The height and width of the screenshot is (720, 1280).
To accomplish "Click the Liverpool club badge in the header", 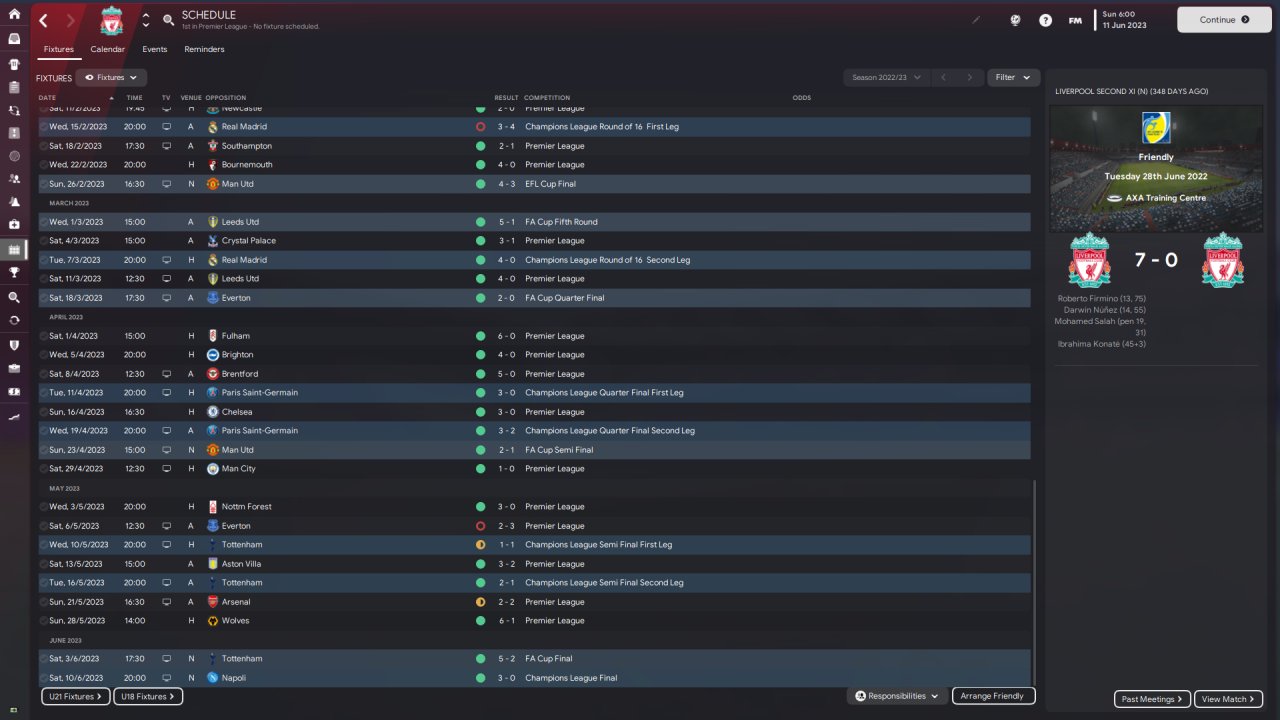I will pos(112,20).
